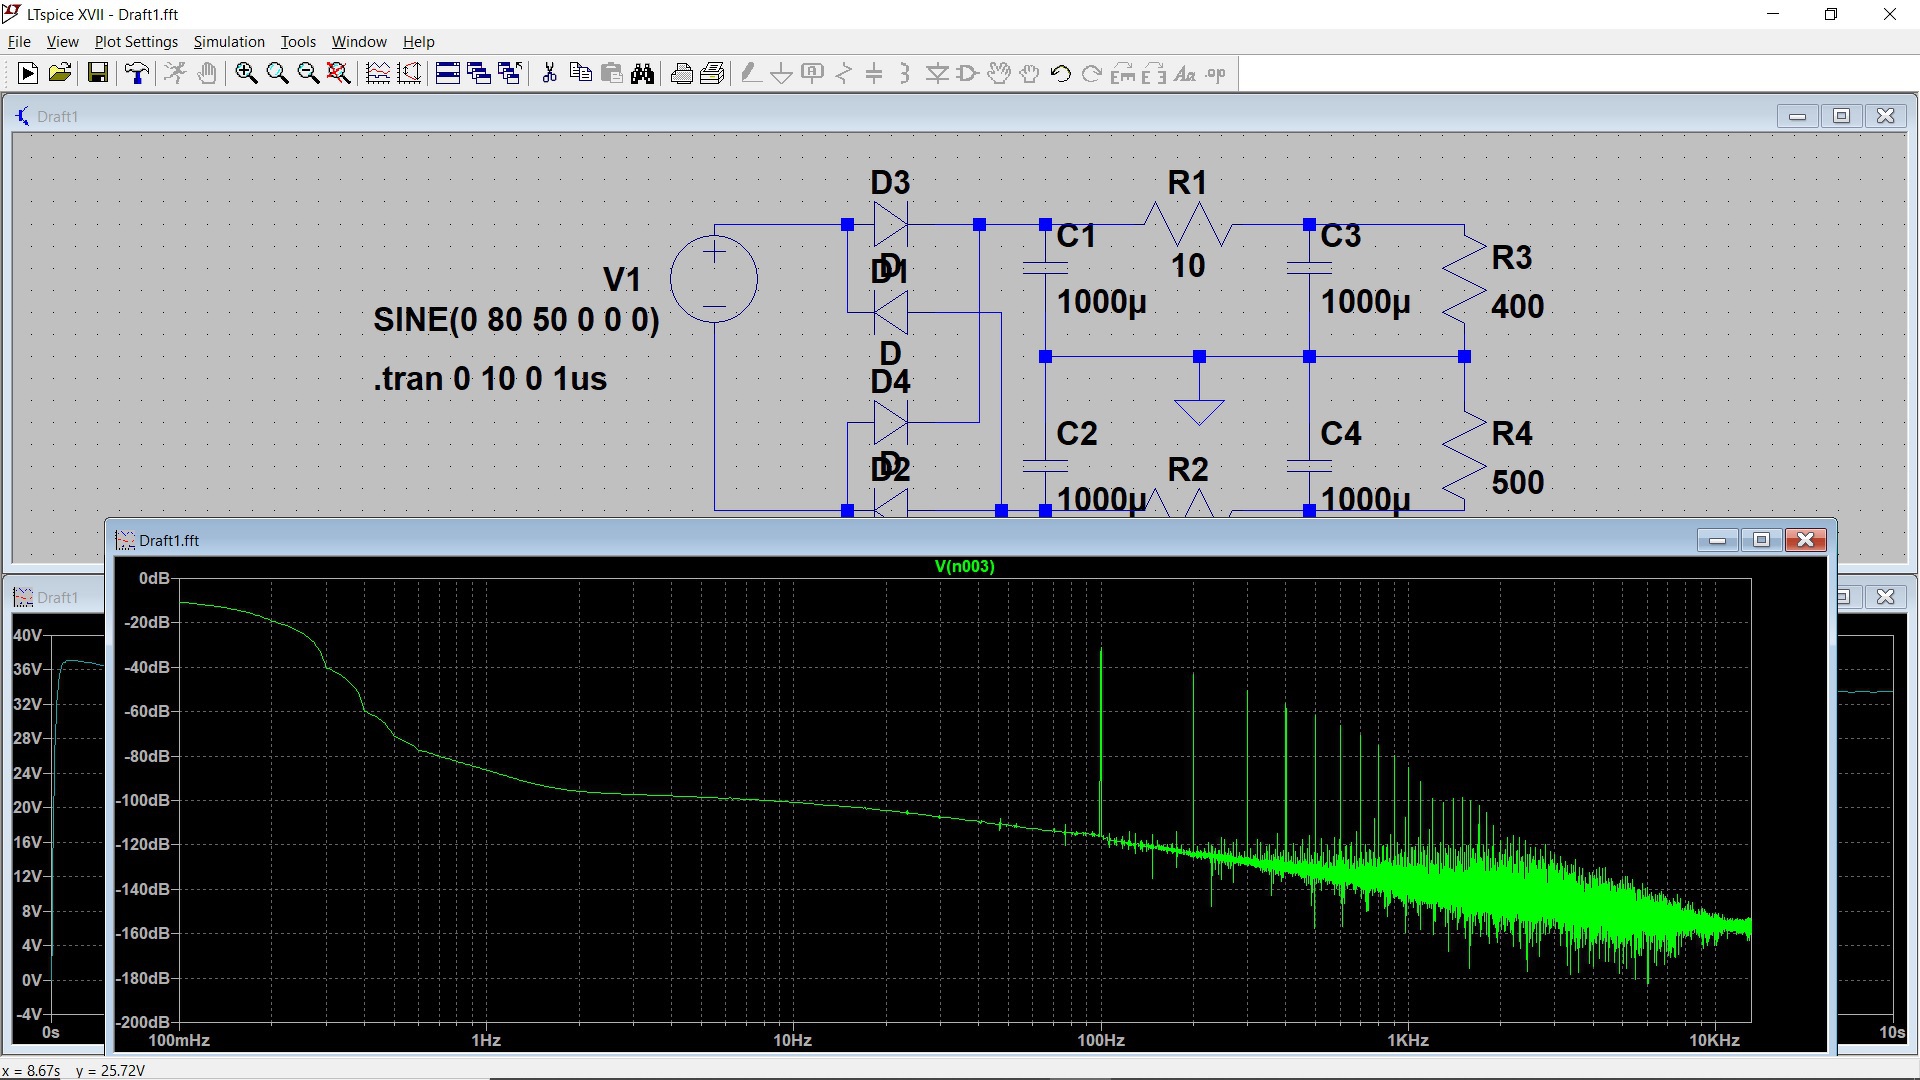
Task: Open the Plot Settings menu
Action: (x=136, y=42)
